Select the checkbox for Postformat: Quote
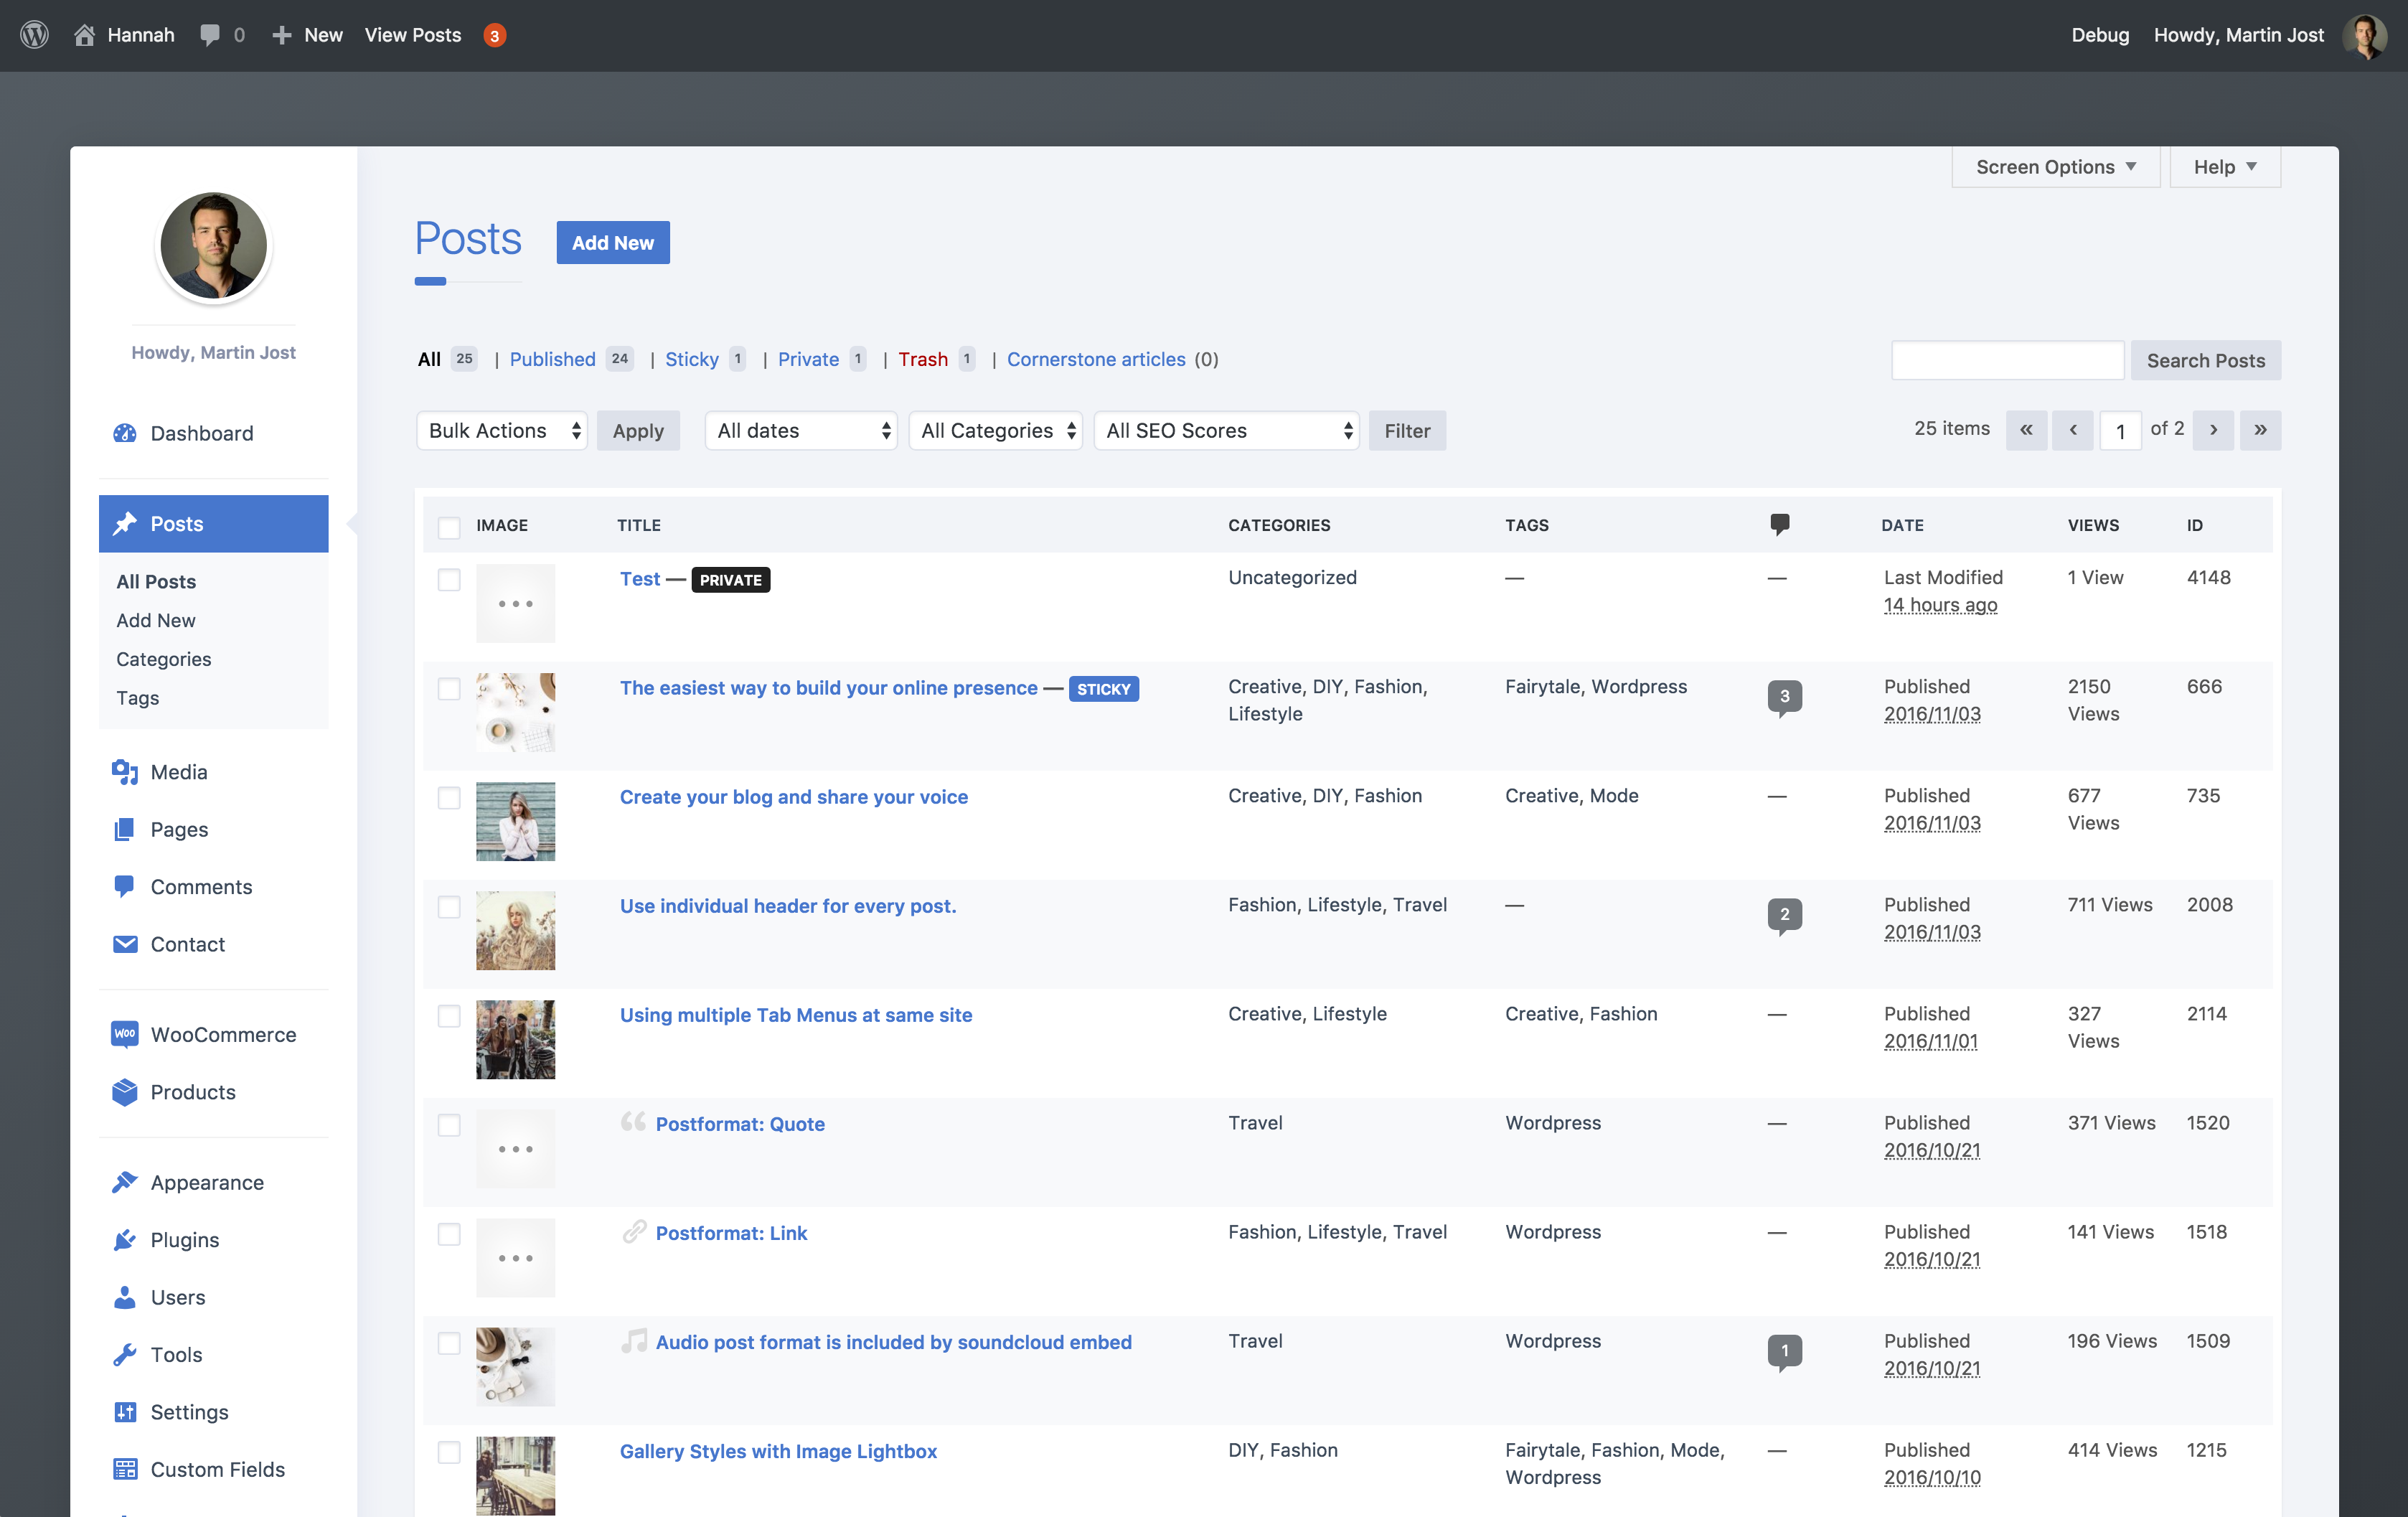 click(449, 1124)
